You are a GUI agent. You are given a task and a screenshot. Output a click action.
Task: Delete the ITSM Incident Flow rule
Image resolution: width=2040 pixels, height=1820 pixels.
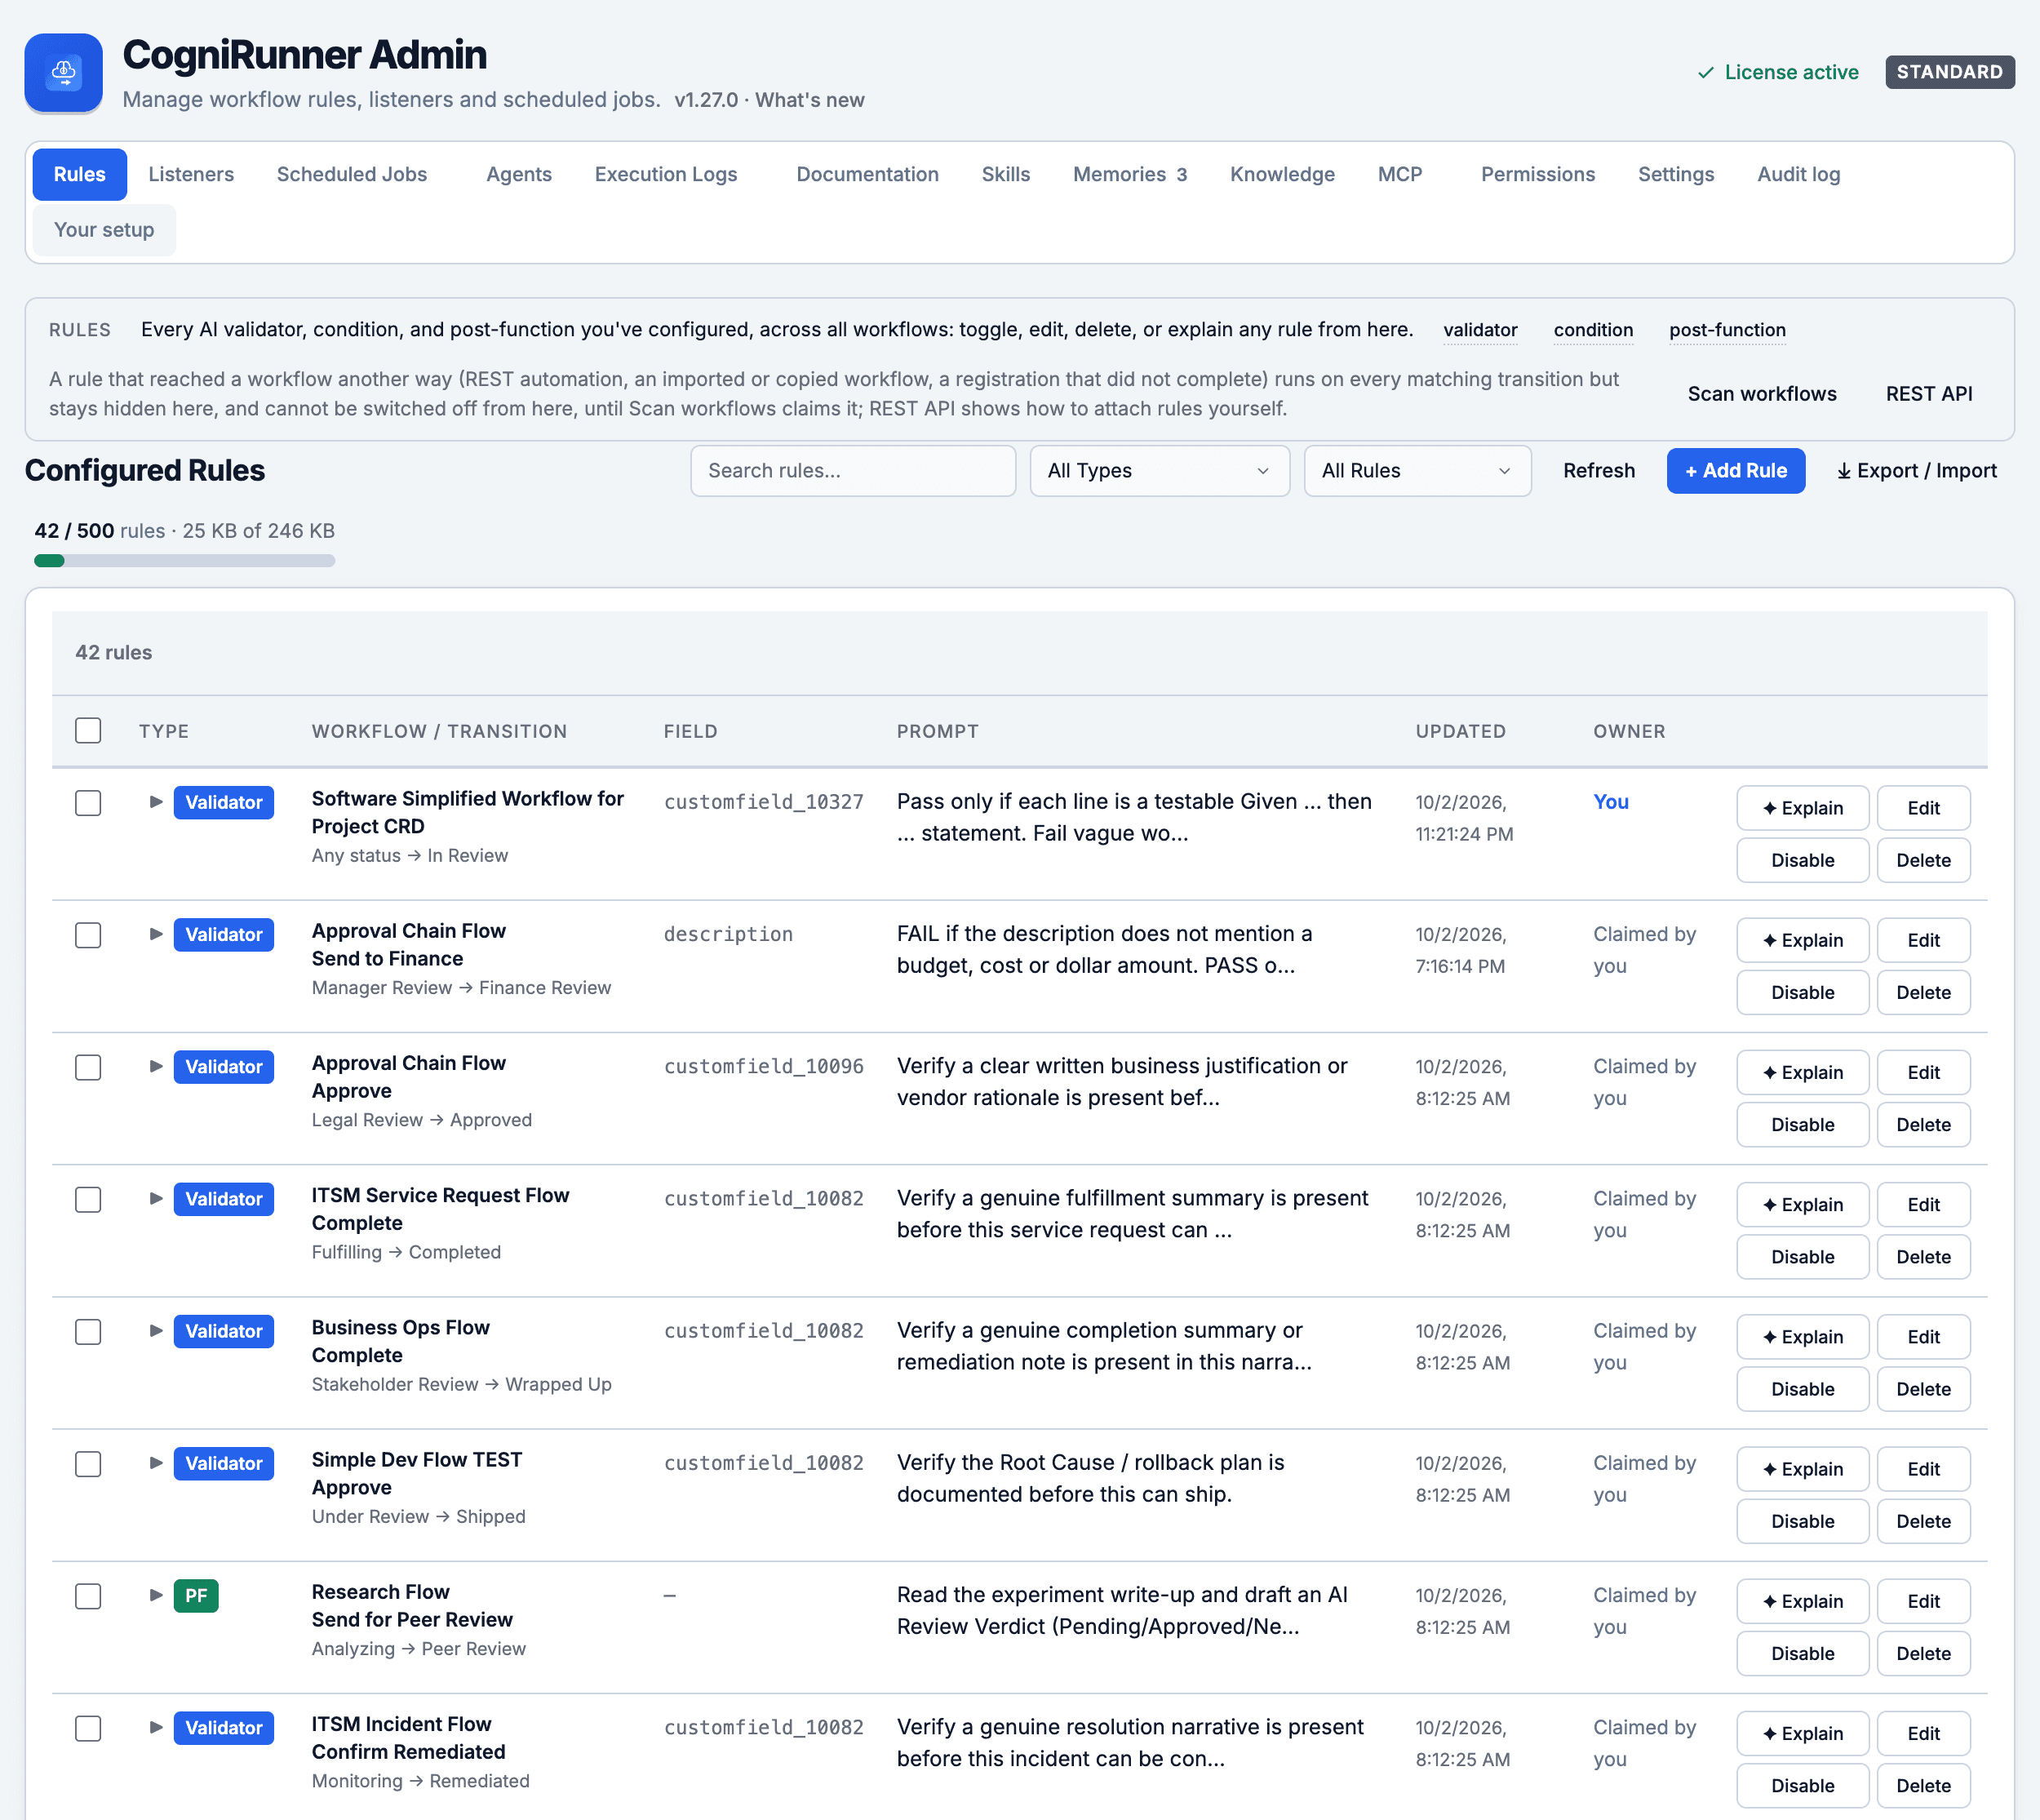point(1923,1786)
